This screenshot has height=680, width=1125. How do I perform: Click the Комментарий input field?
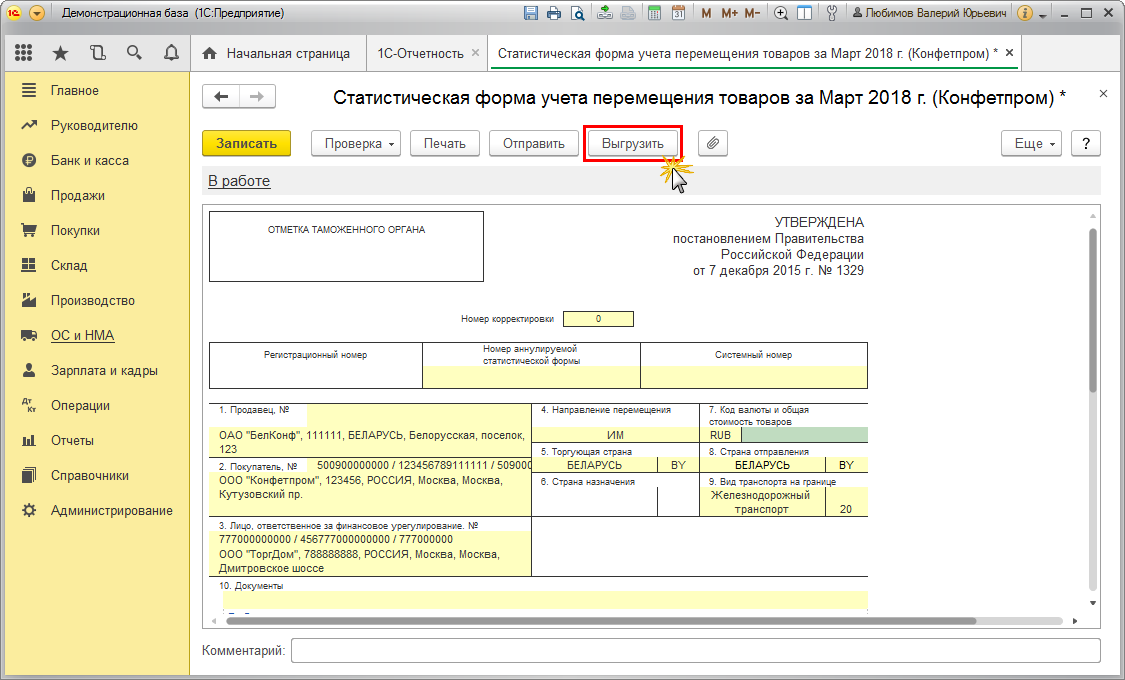point(695,651)
